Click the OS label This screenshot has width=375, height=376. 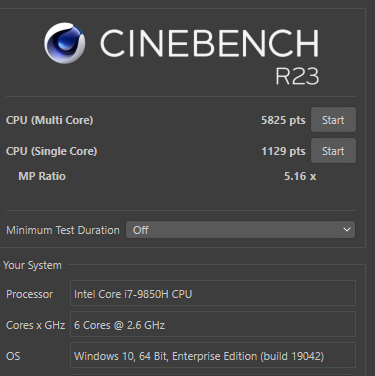pos(13,356)
